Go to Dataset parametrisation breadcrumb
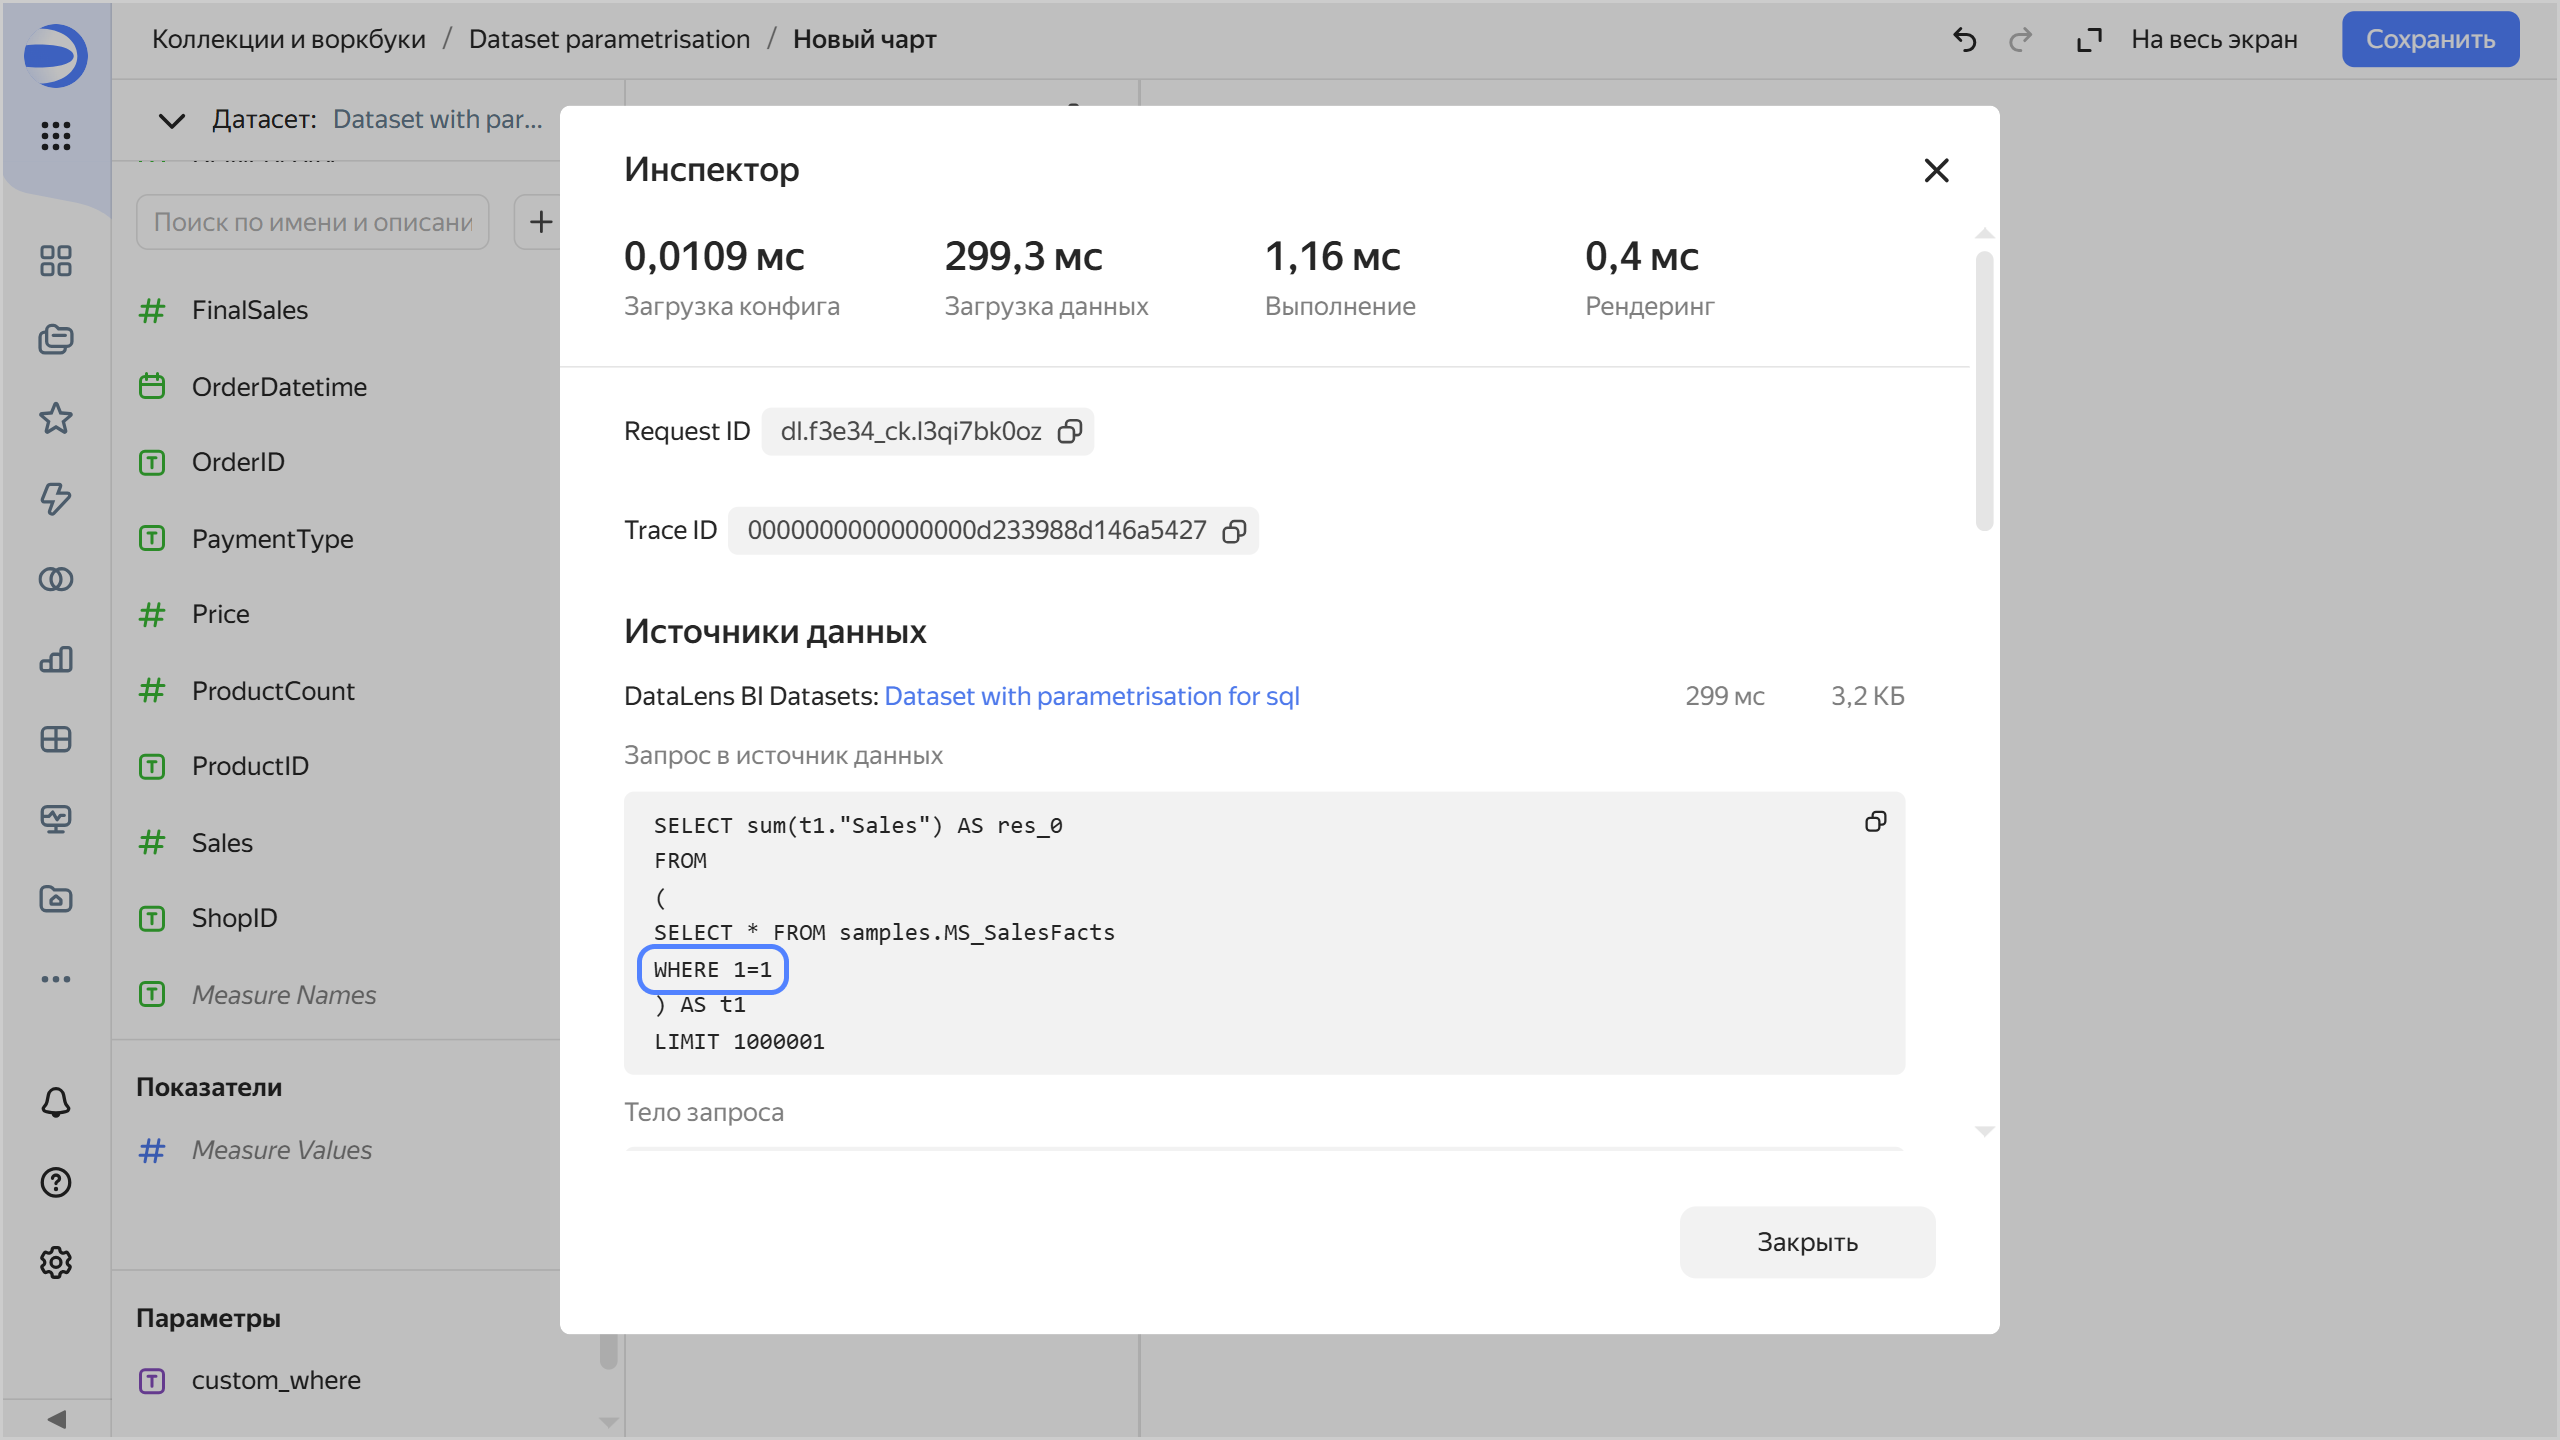2560x1440 pixels. 609,39
